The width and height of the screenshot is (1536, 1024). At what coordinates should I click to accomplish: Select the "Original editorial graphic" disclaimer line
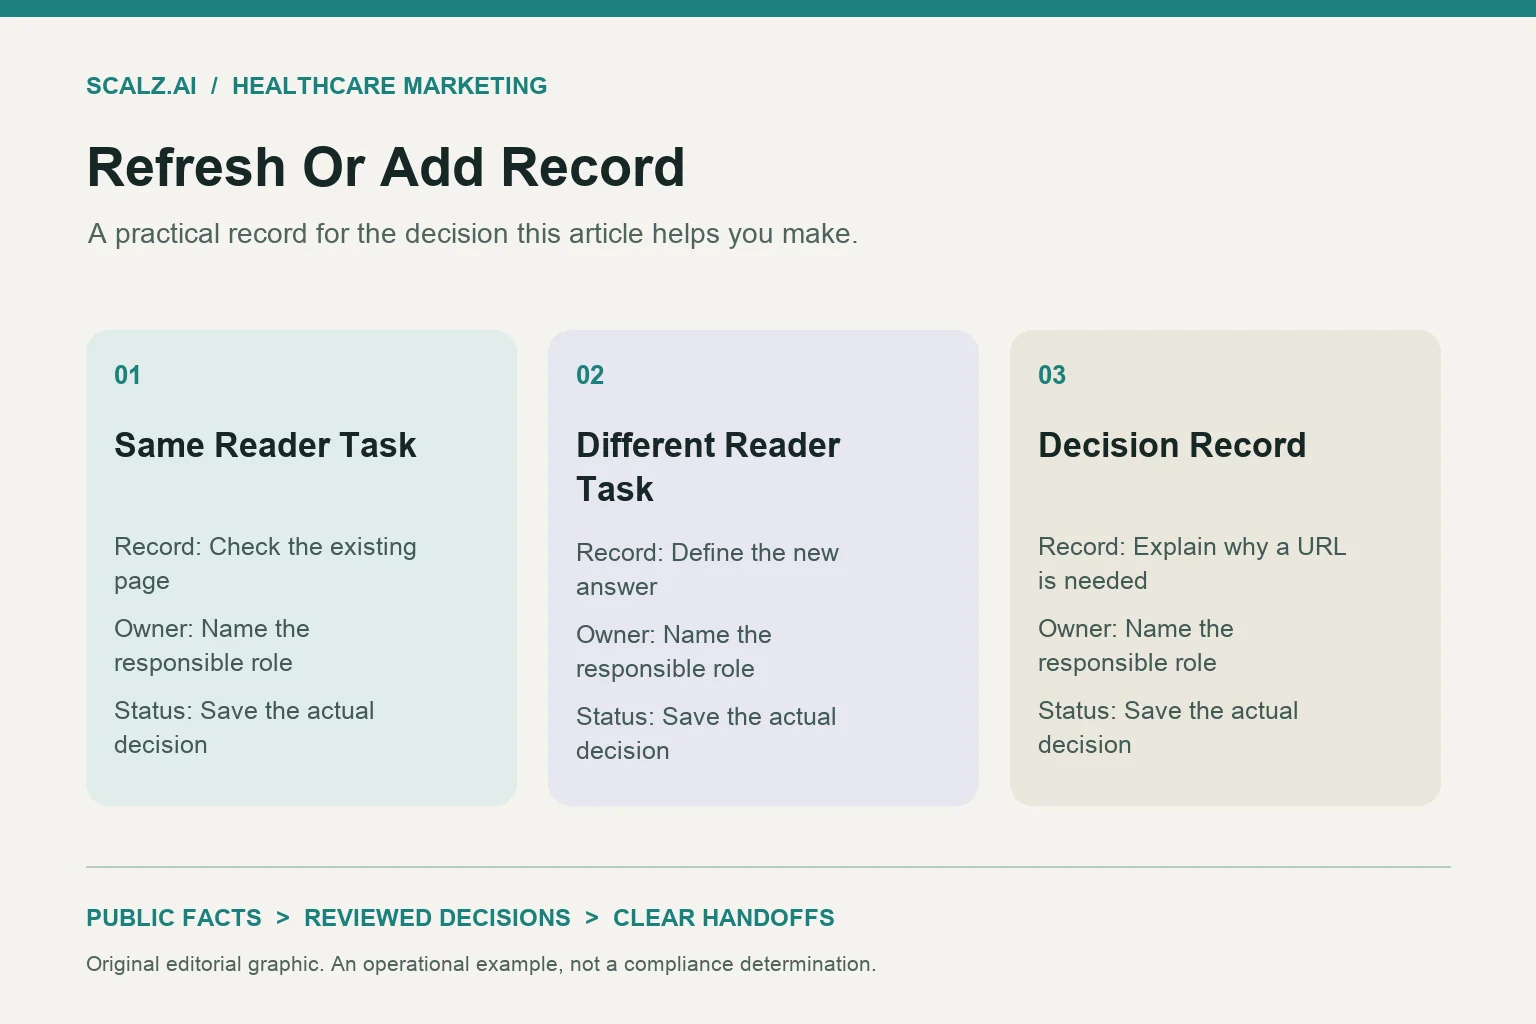pyautogui.click(x=481, y=964)
